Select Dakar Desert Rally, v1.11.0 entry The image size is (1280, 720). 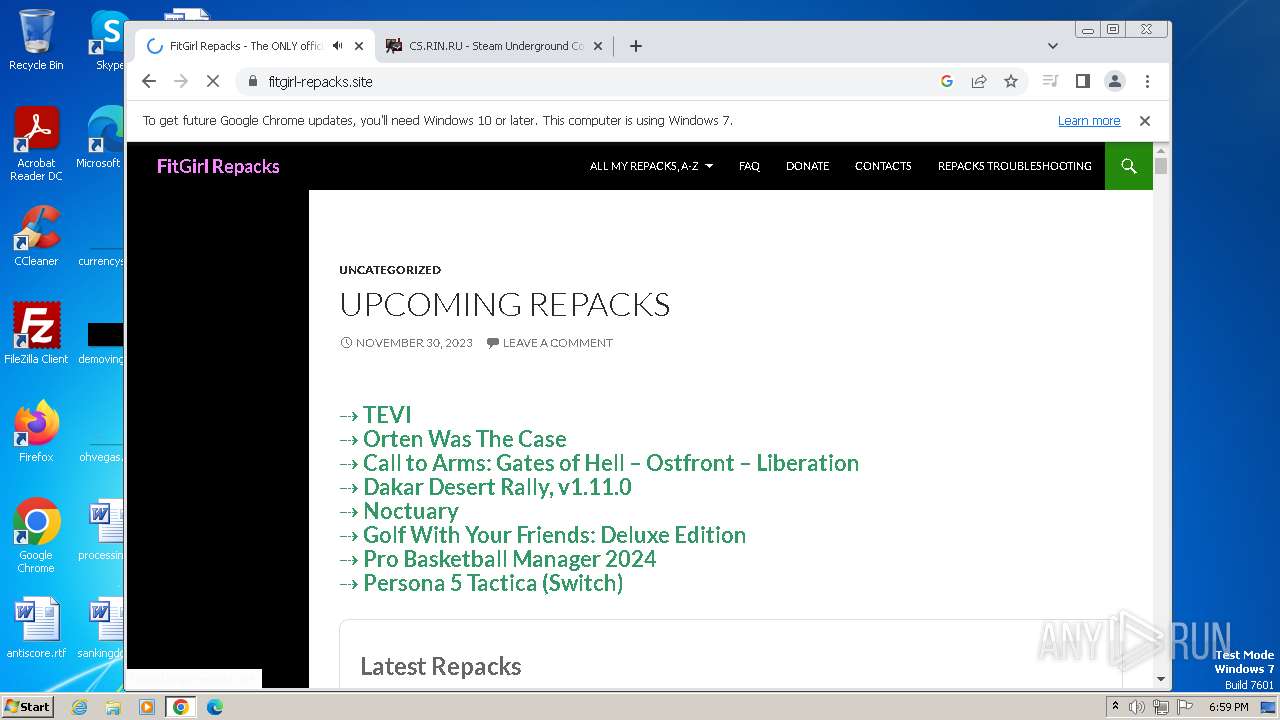point(497,487)
